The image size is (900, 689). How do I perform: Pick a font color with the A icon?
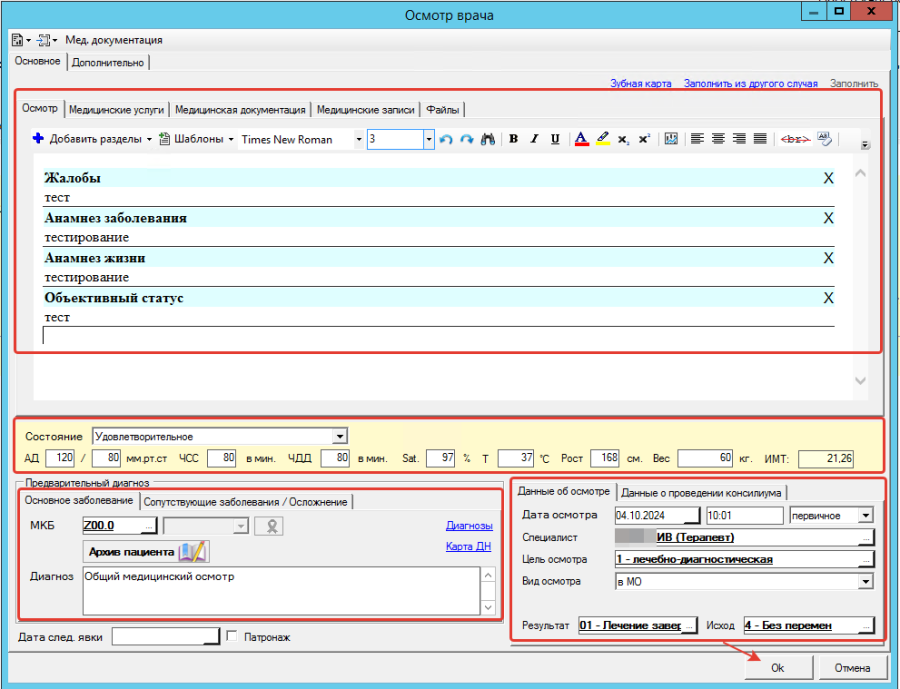pyautogui.click(x=581, y=139)
